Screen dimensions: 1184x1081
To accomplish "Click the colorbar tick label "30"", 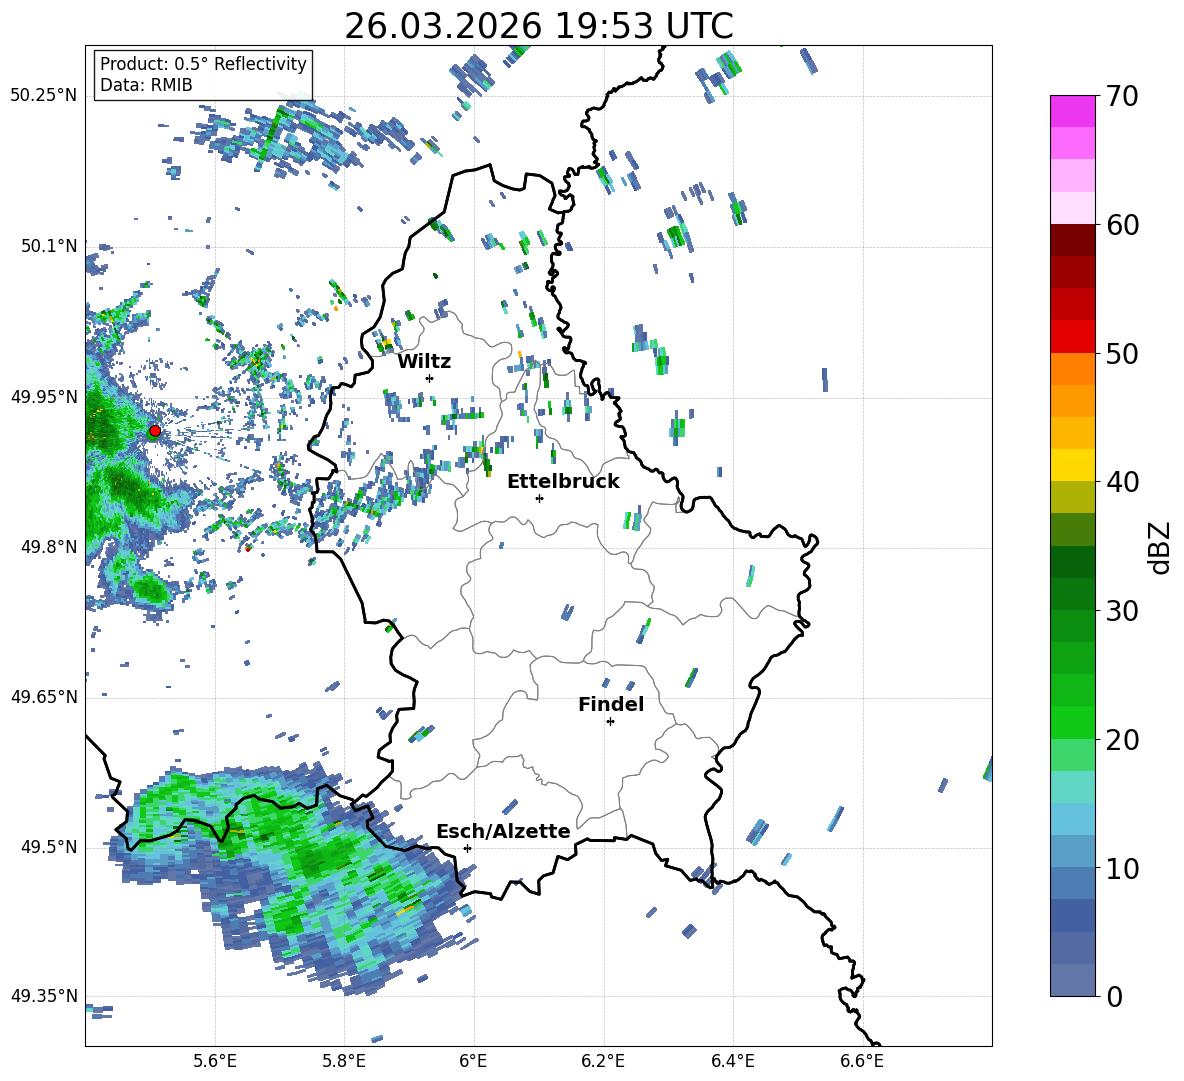I will (x=1121, y=611).
